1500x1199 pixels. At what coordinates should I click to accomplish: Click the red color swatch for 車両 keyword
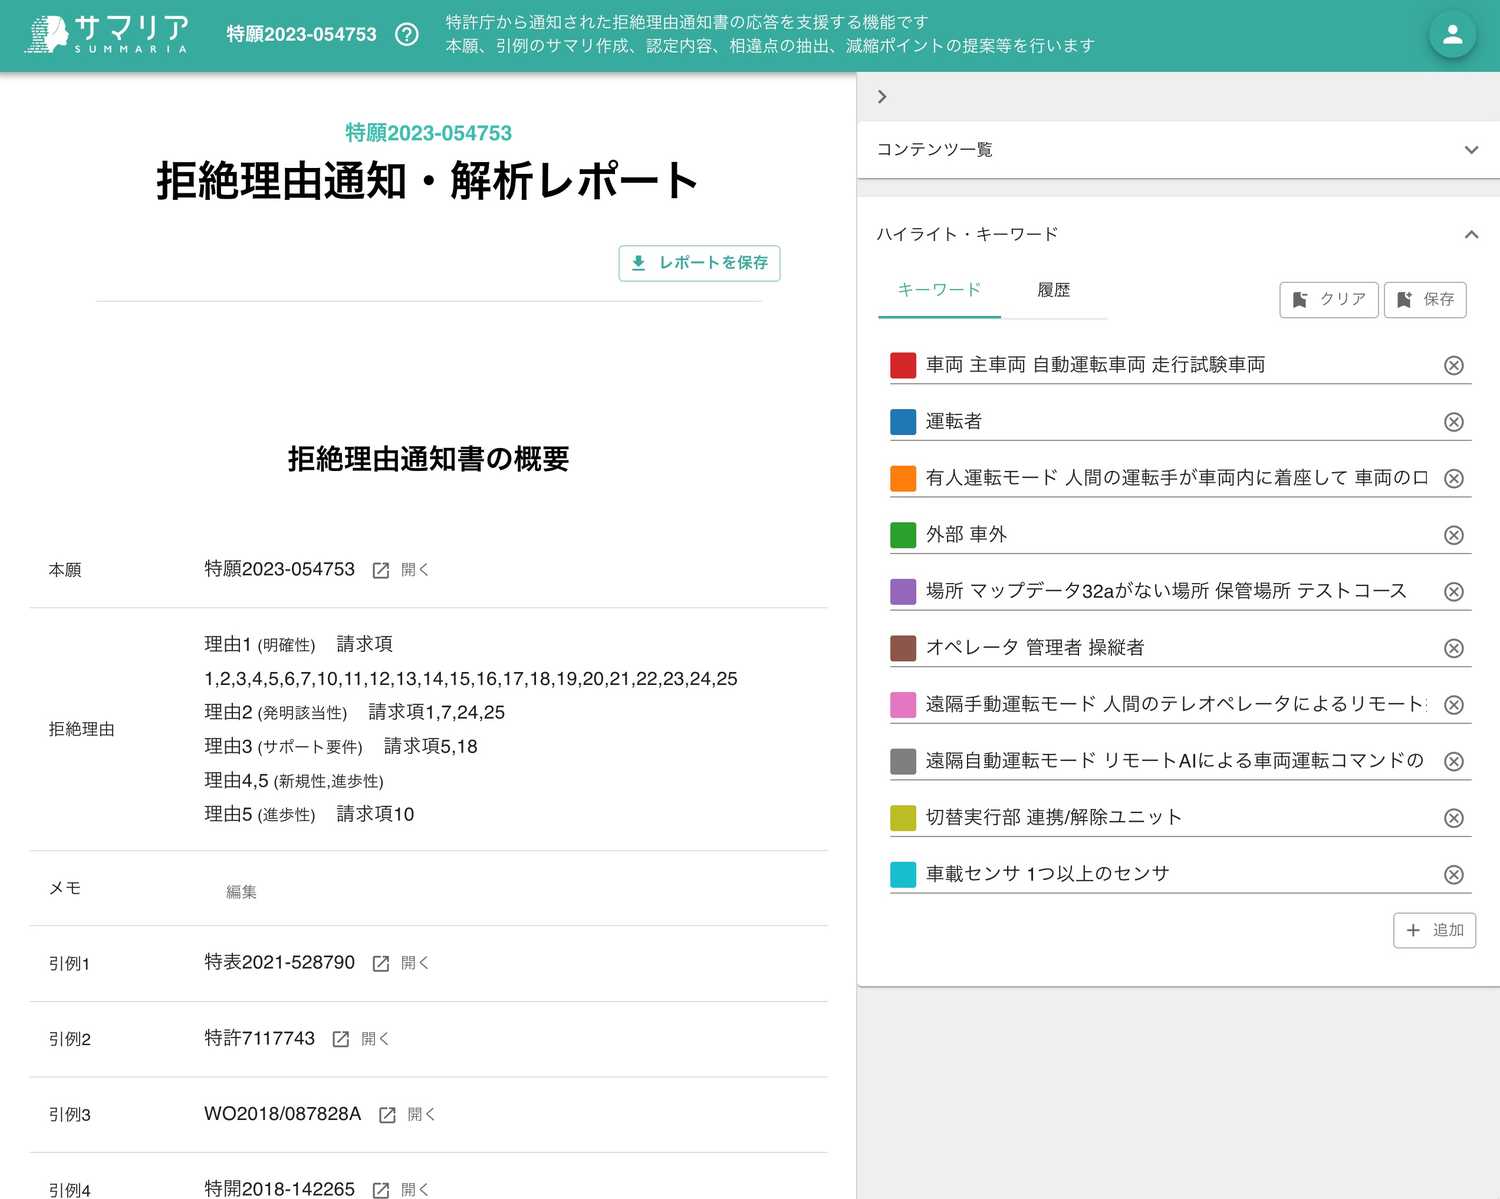[x=903, y=365]
